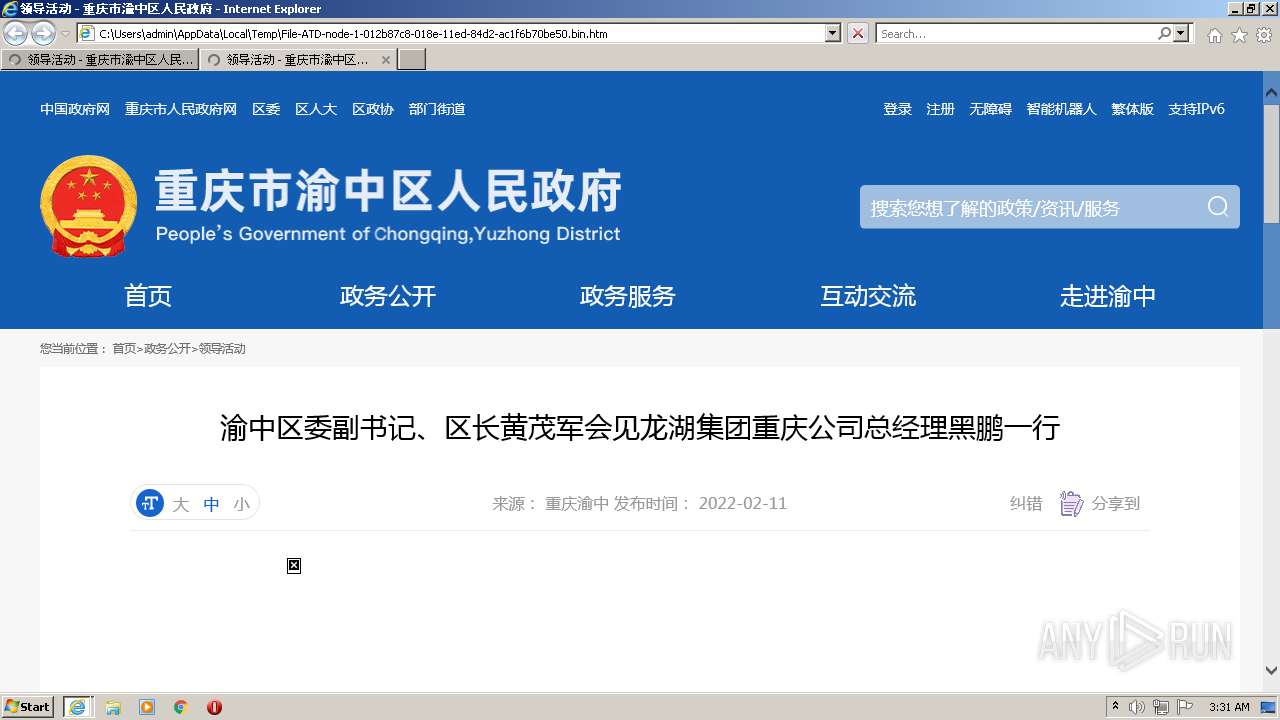Open Internet Explorer from the taskbar
Screen dimensions: 1280x720
[x=78, y=707]
